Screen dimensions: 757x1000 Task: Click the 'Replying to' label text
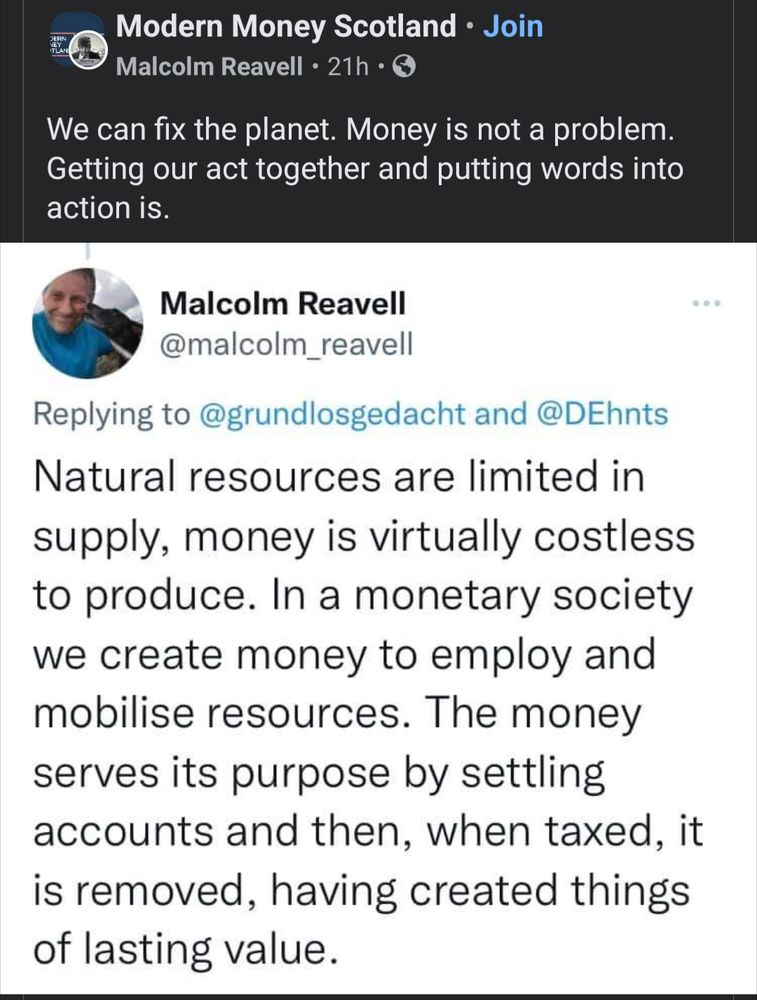pyautogui.click(x=111, y=414)
